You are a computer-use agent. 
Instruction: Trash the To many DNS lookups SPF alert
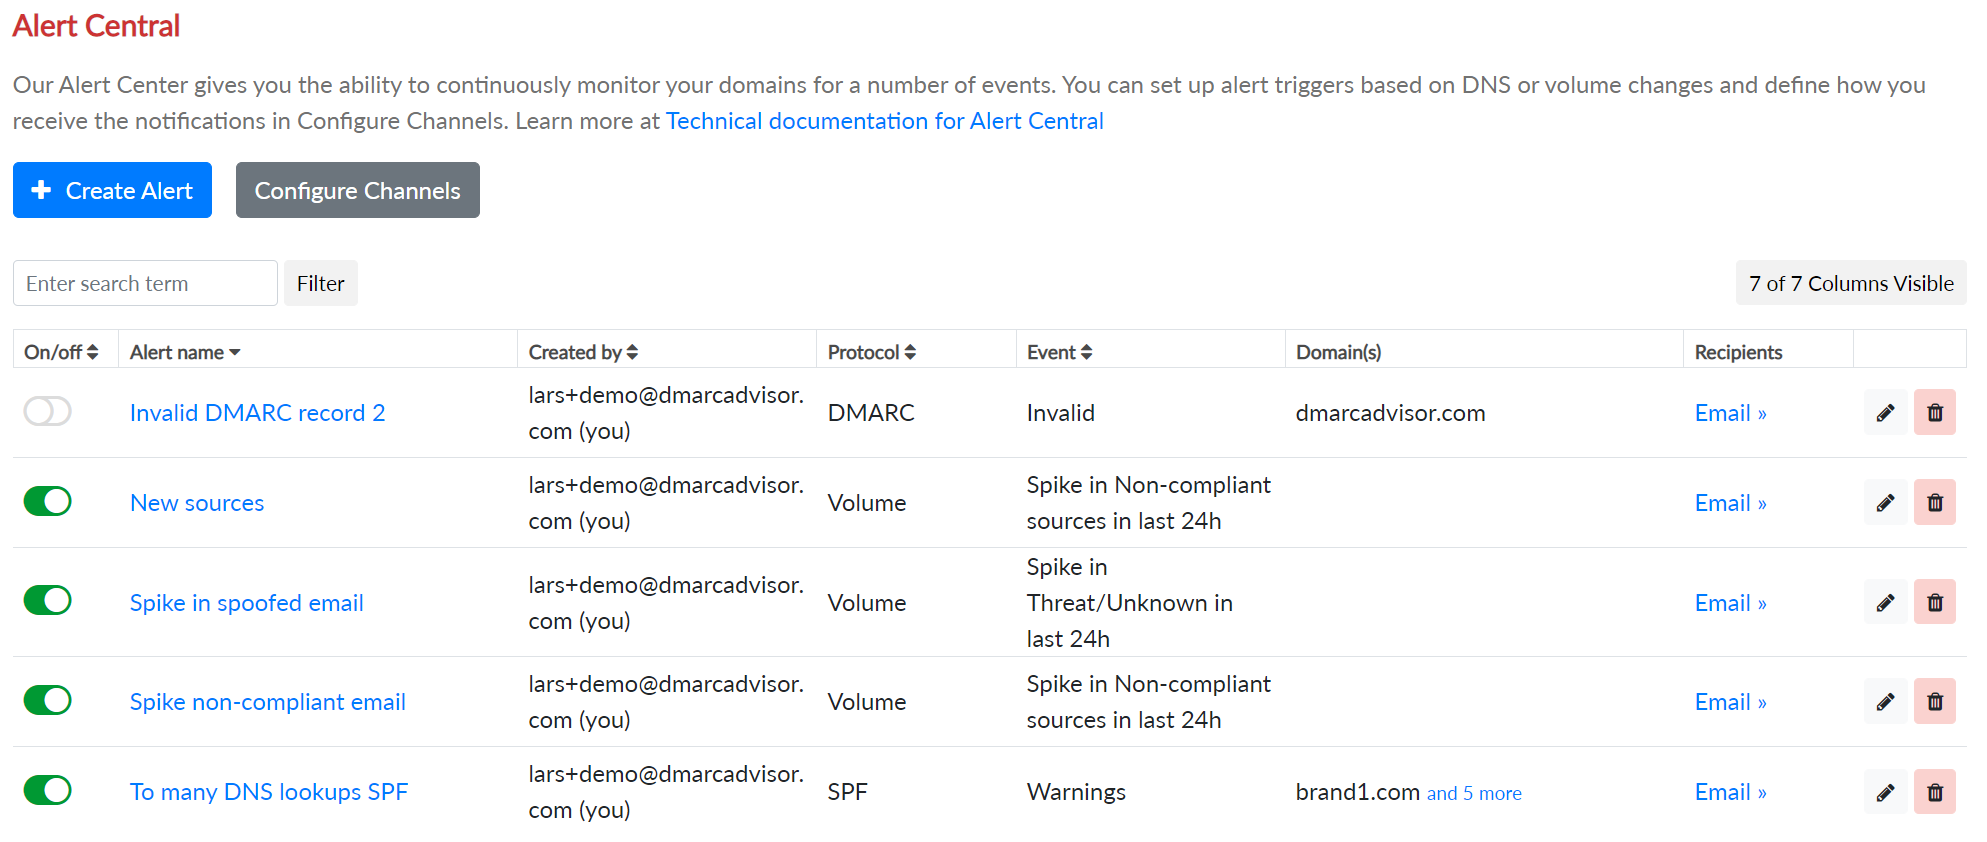[1934, 792]
